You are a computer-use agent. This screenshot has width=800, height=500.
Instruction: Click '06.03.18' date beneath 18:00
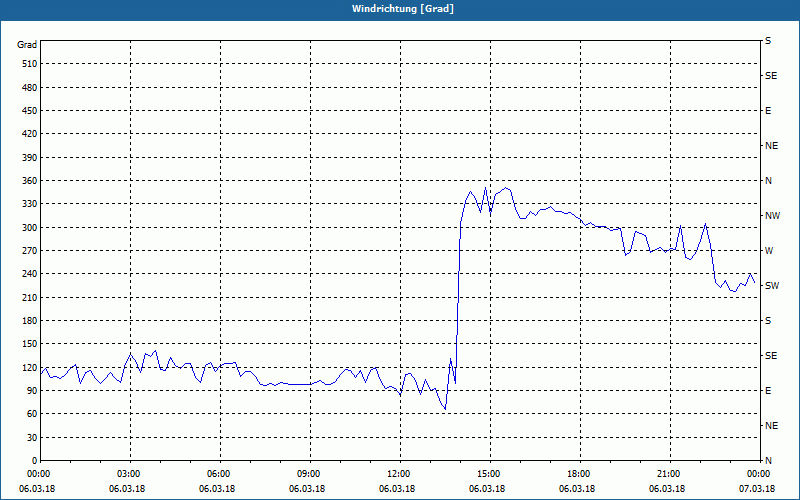click(577, 489)
